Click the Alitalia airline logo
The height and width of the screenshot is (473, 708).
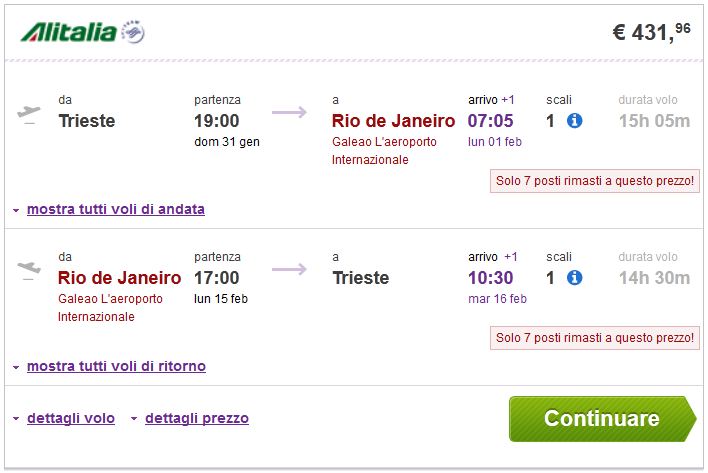click(x=83, y=32)
